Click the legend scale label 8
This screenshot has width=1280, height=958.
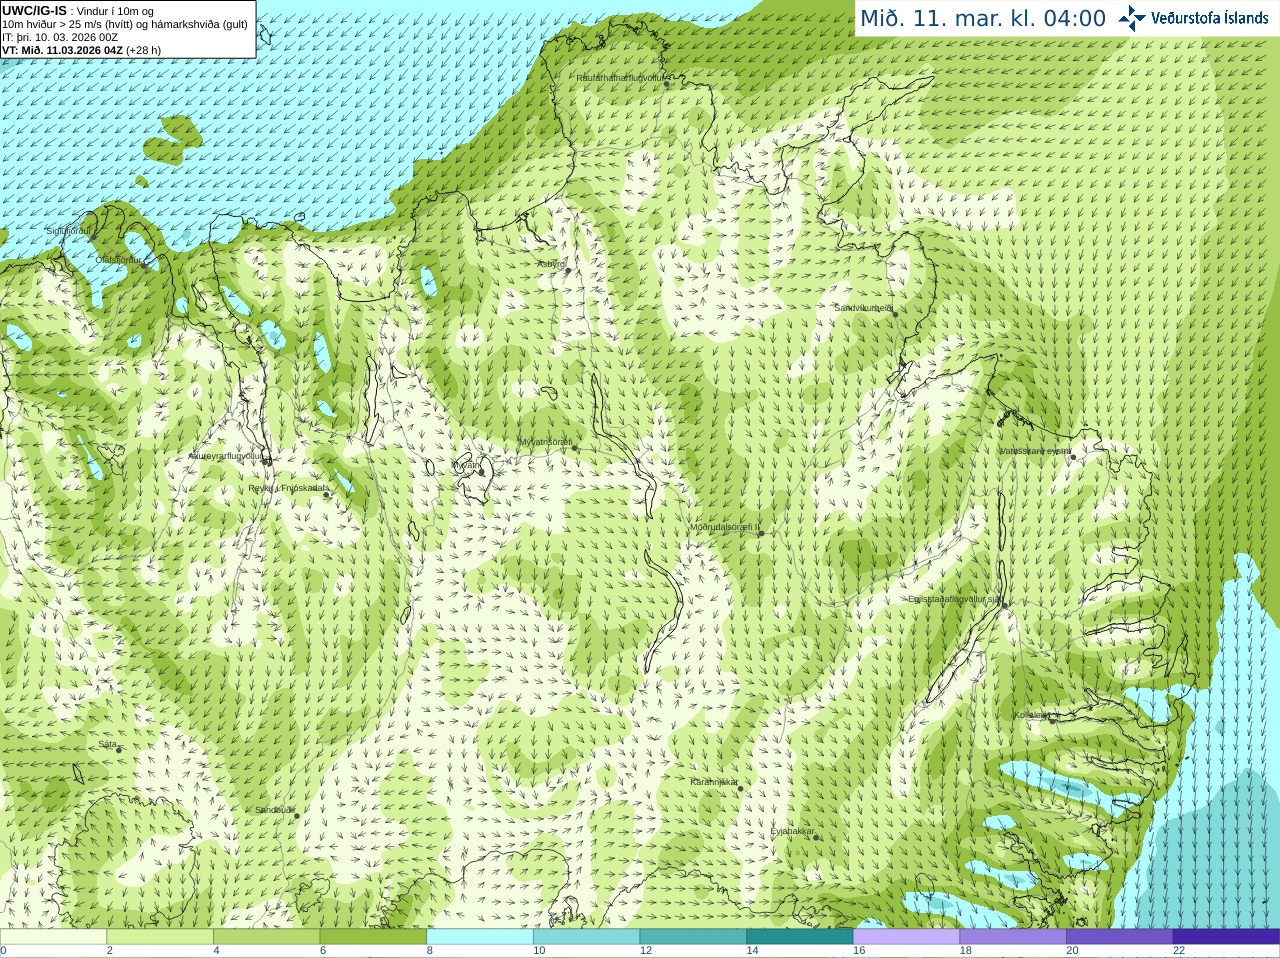point(430,951)
